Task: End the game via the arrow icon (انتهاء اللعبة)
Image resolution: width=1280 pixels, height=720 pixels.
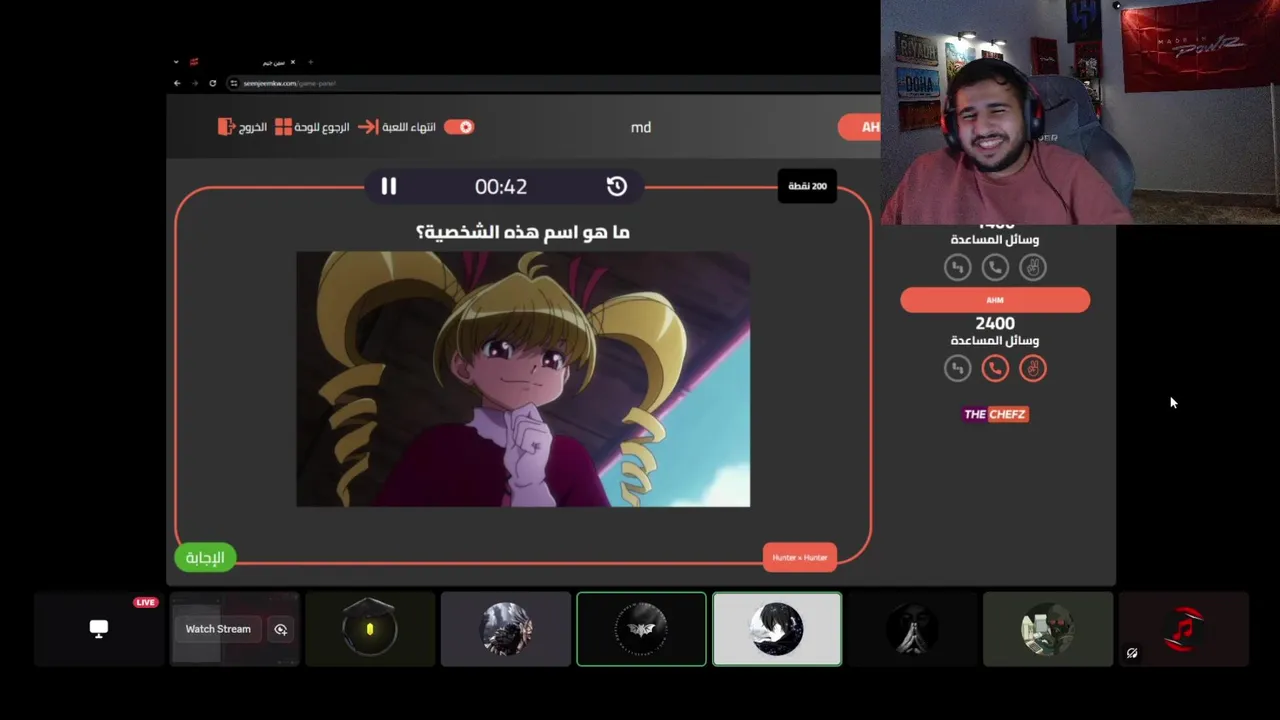Action: tap(368, 127)
